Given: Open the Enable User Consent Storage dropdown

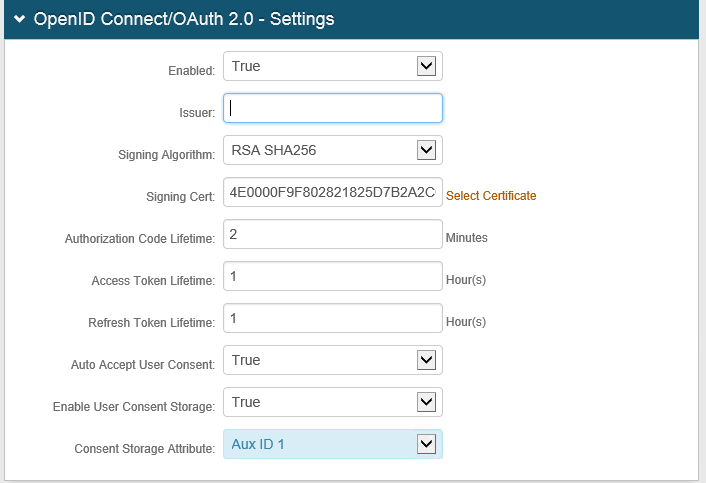Looking at the screenshot, I should (332, 402).
